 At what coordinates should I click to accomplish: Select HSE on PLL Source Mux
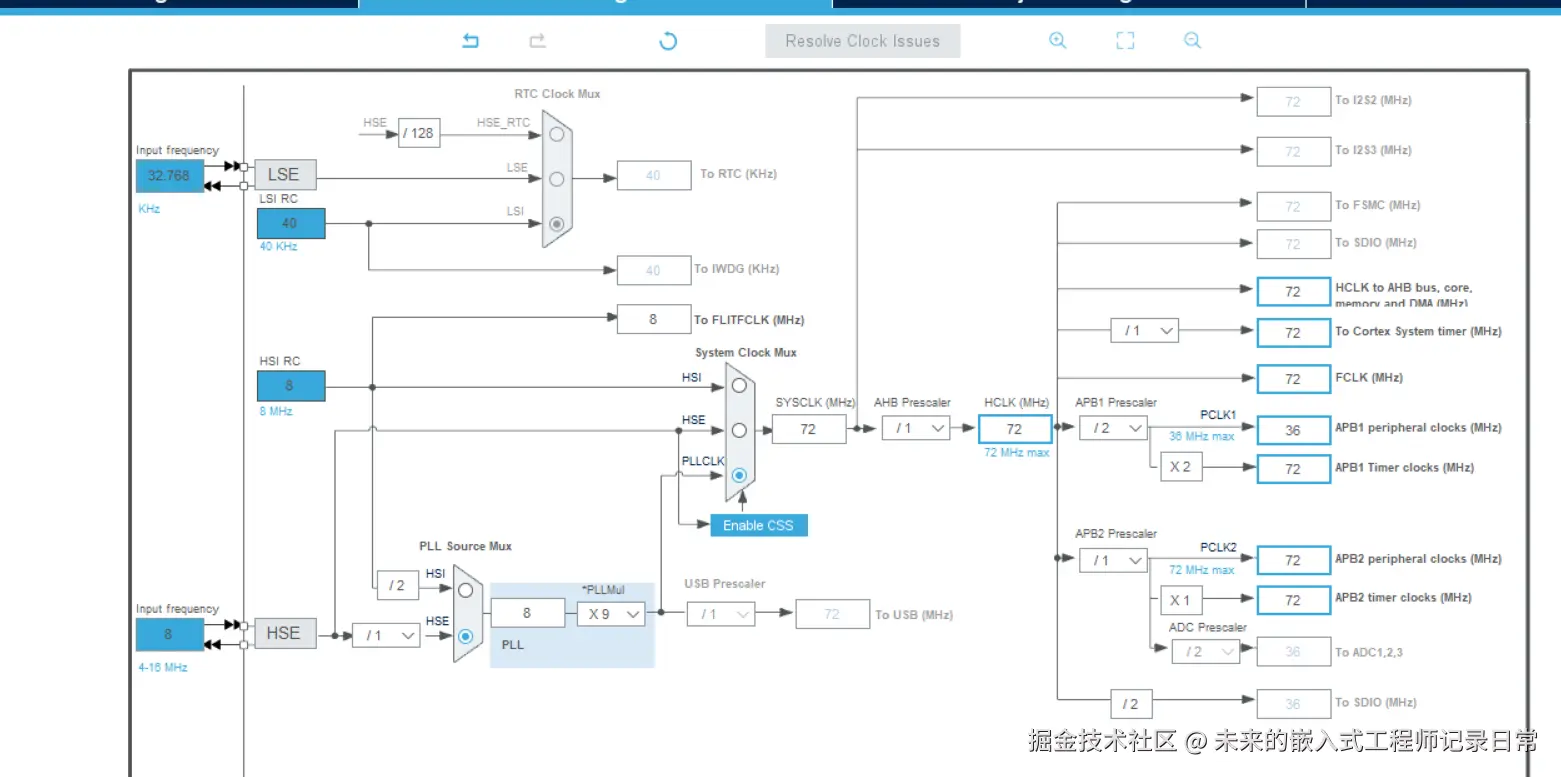[x=465, y=635]
